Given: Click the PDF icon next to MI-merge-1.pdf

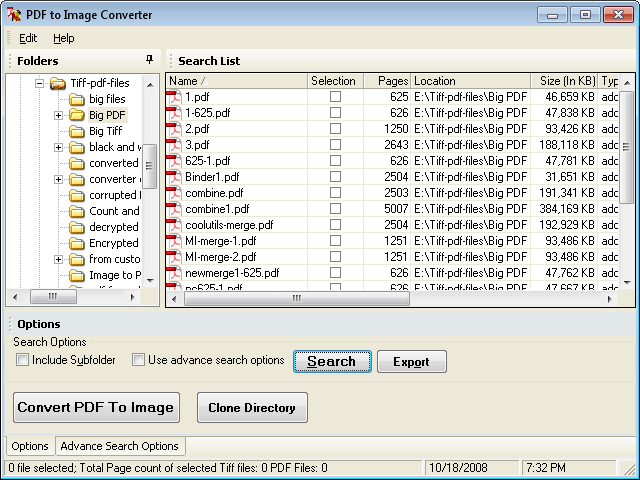Looking at the screenshot, I should coord(175,241).
